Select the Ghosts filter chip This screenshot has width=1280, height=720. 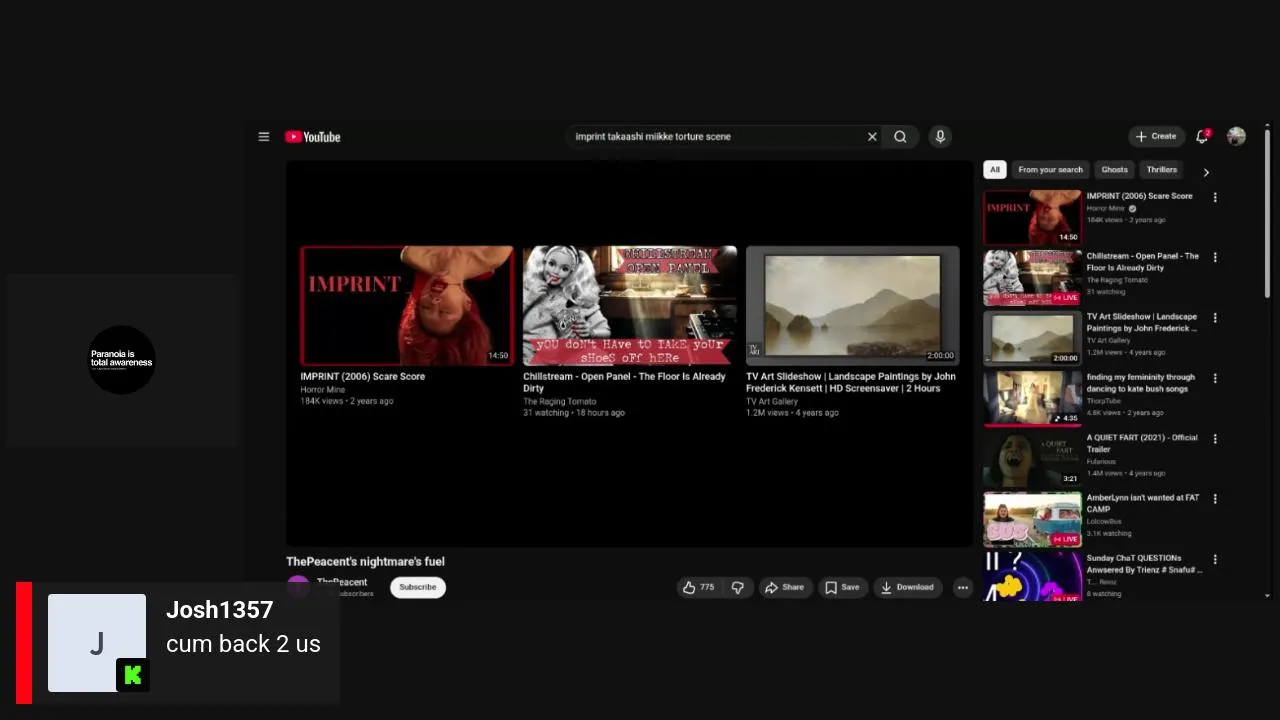pos(1115,170)
